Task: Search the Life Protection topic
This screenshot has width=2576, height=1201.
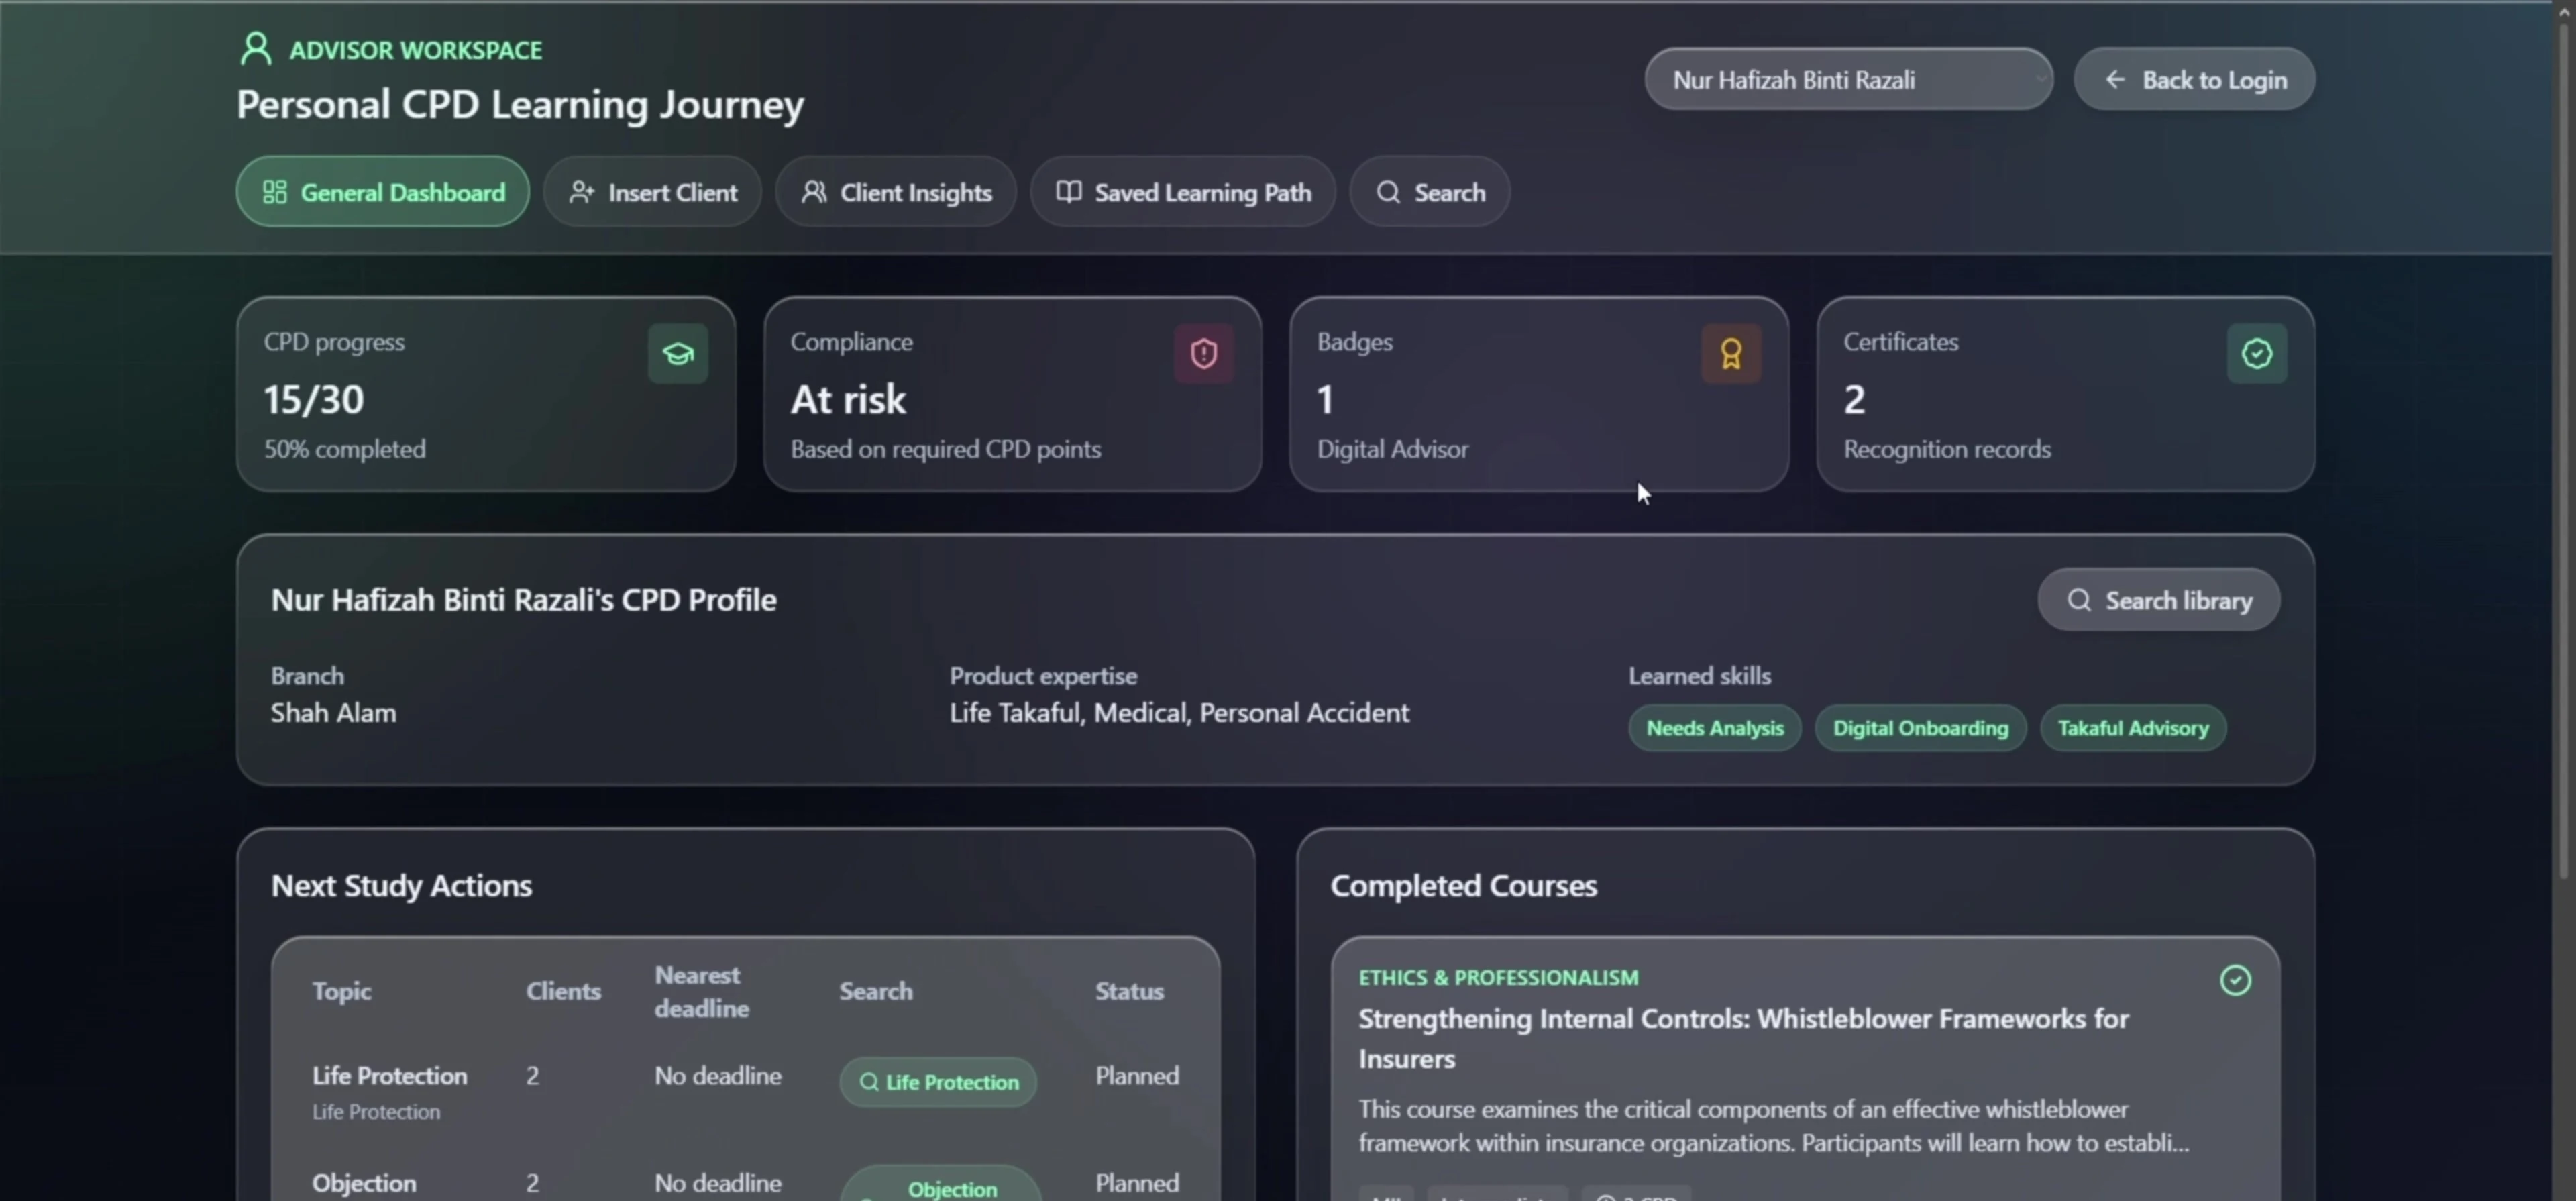Action: click(x=938, y=1082)
